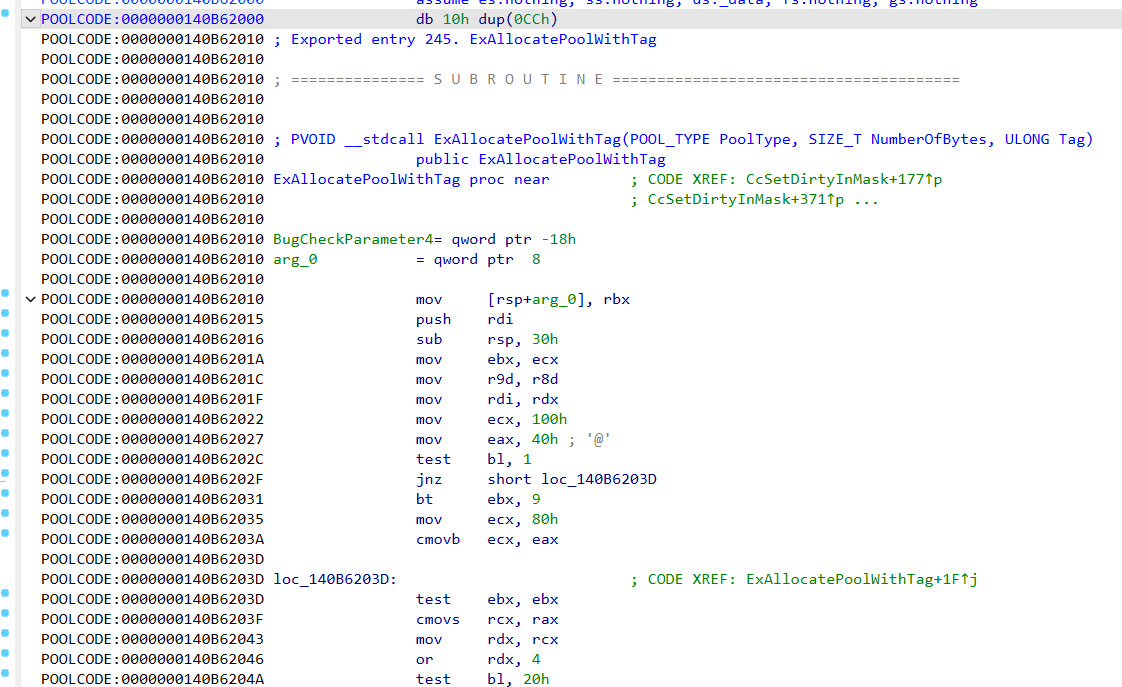Click the ecx, 80h operand
Screen dimensions: 1122x687
(522, 520)
